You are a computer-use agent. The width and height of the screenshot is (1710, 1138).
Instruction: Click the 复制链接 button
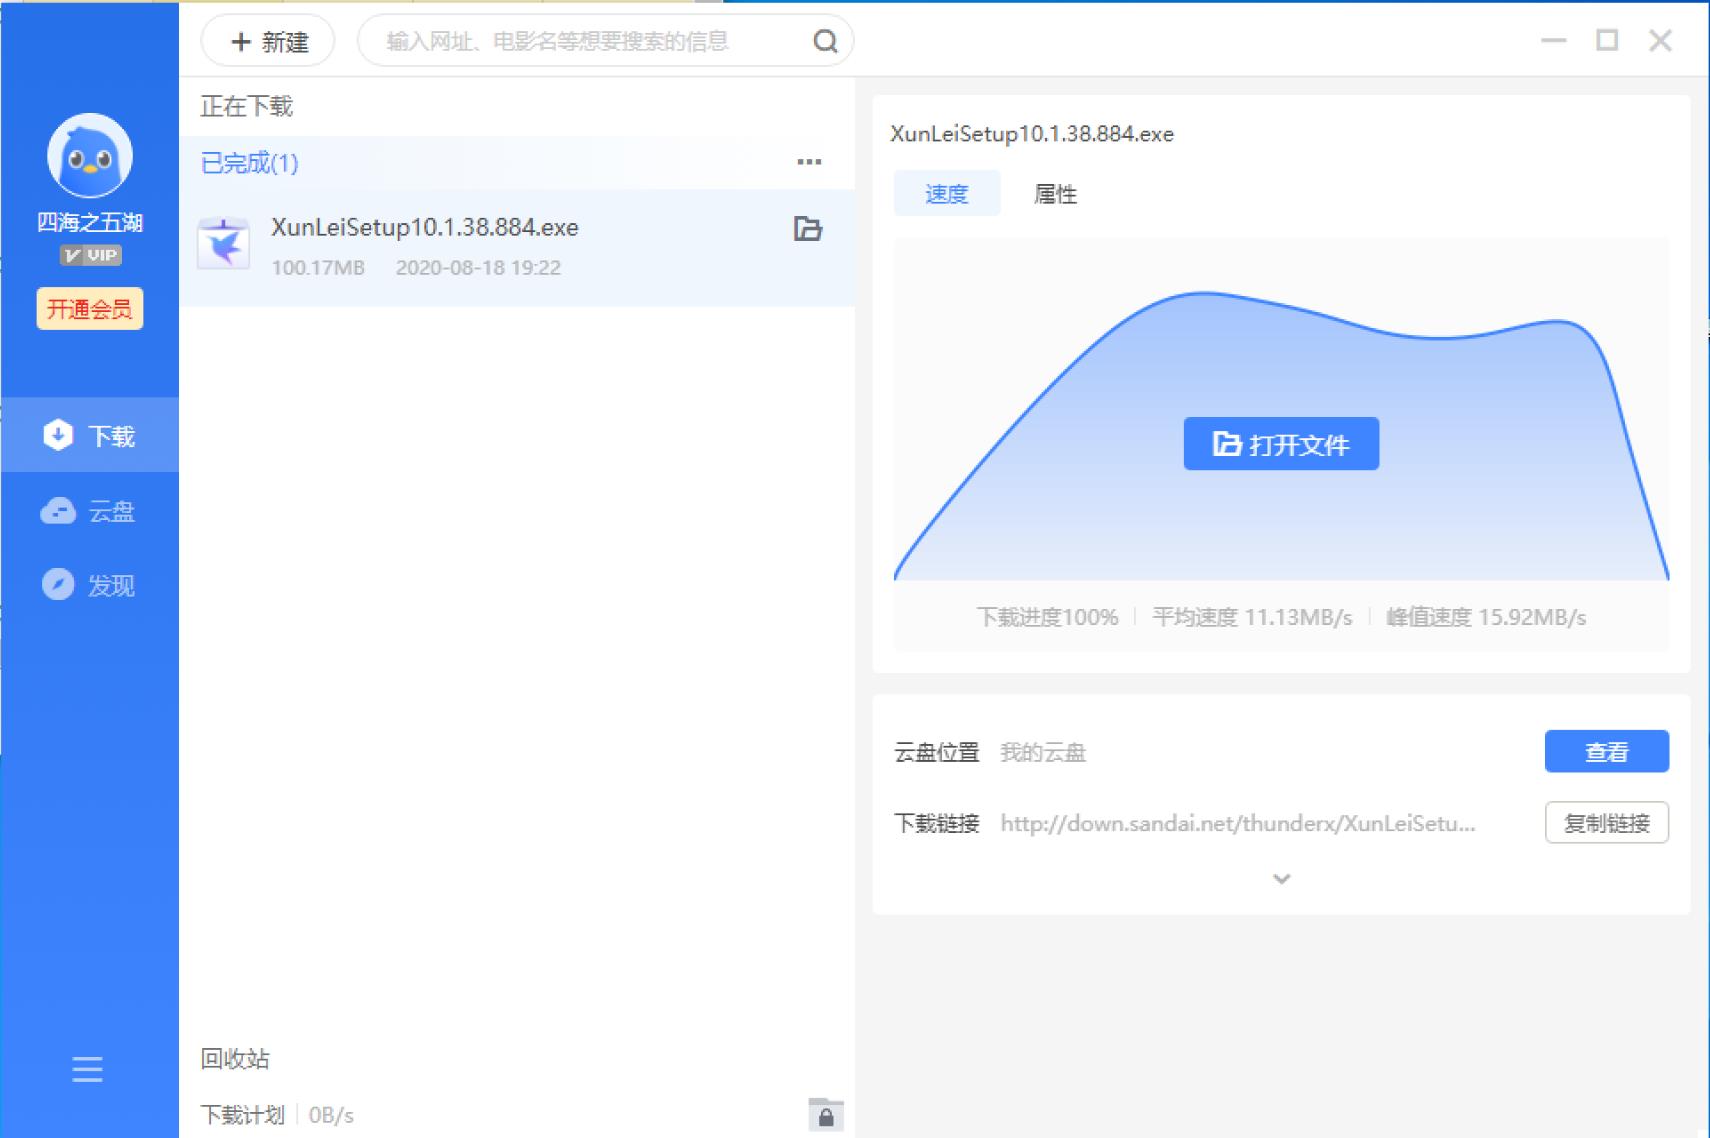click(1606, 823)
